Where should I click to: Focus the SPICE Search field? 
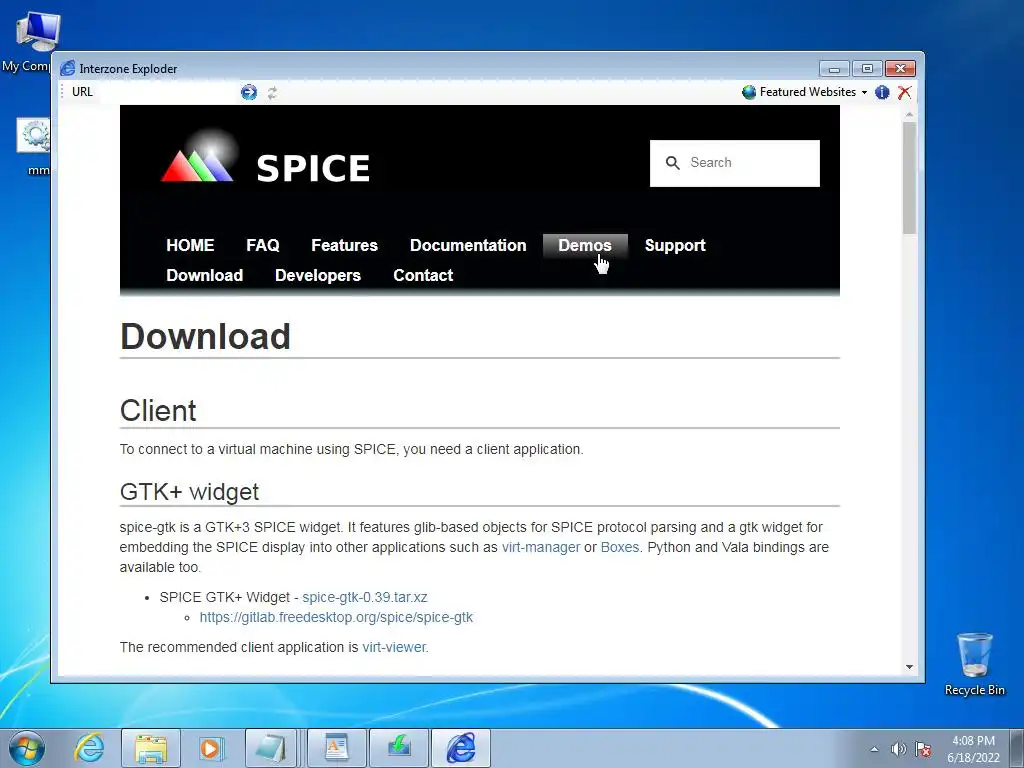pyautogui.click(x=735, y=163)
